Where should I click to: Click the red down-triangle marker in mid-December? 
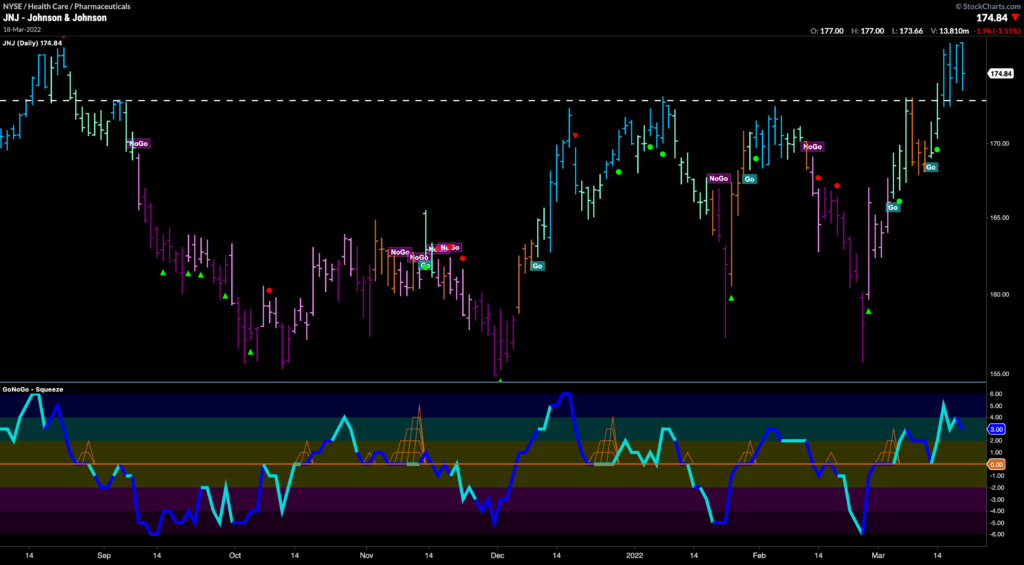(x=575, y=135)
